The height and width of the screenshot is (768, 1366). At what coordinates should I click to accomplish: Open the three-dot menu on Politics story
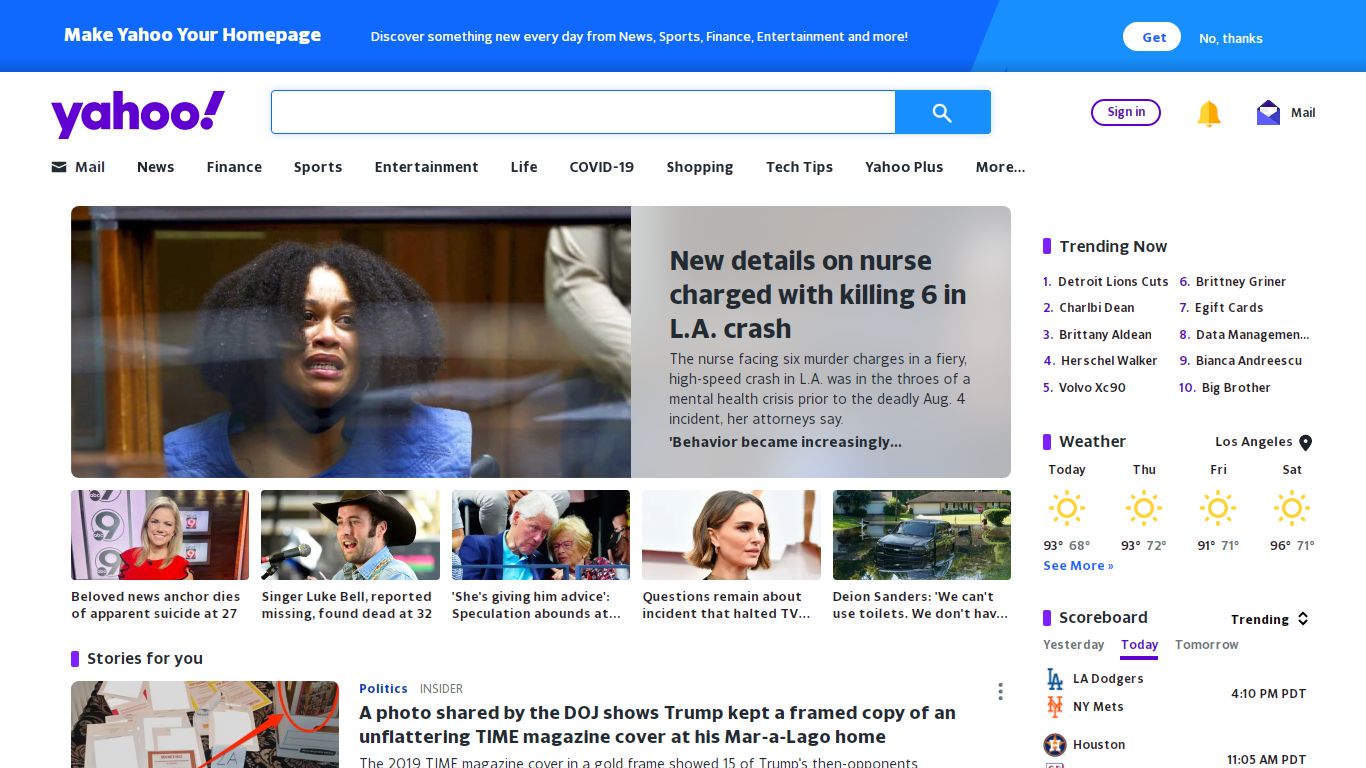pyautogui.click(x=1000, y=691)
